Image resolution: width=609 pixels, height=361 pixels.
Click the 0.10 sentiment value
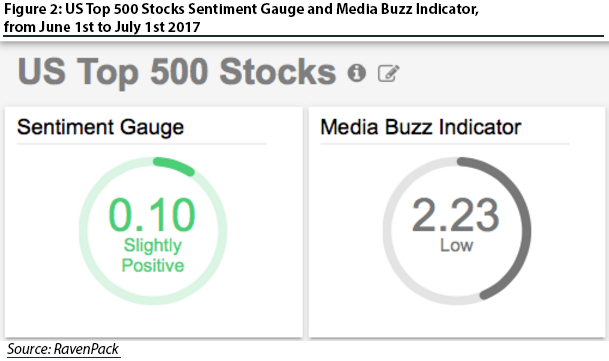pyautogui.click(x=152, y=215)
